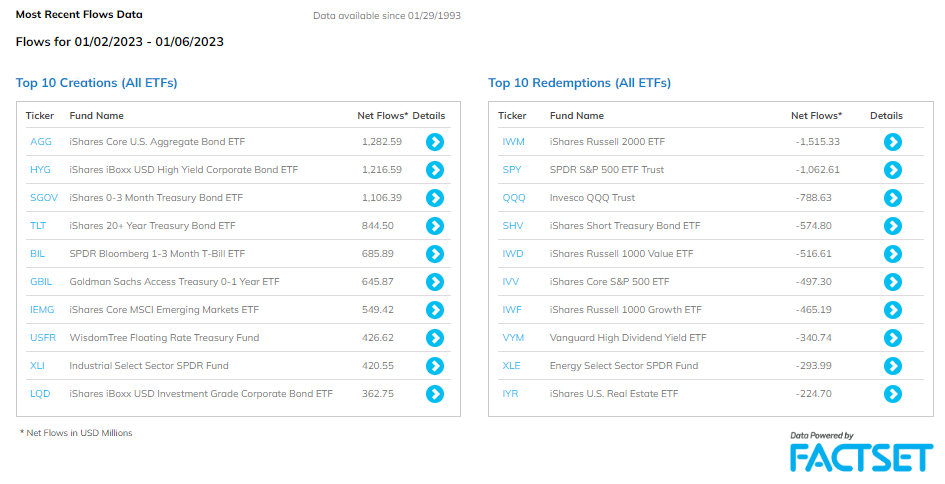
Task: Open details arrow for IWF row
Action: pos(893,310)
